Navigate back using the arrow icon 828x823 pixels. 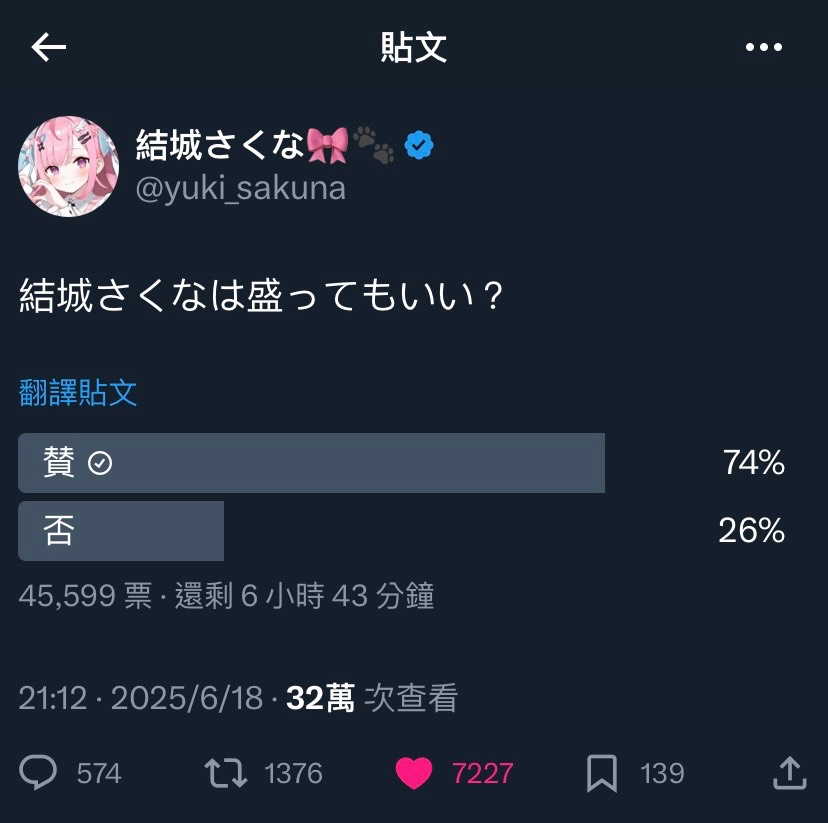[x=46, y=46]
